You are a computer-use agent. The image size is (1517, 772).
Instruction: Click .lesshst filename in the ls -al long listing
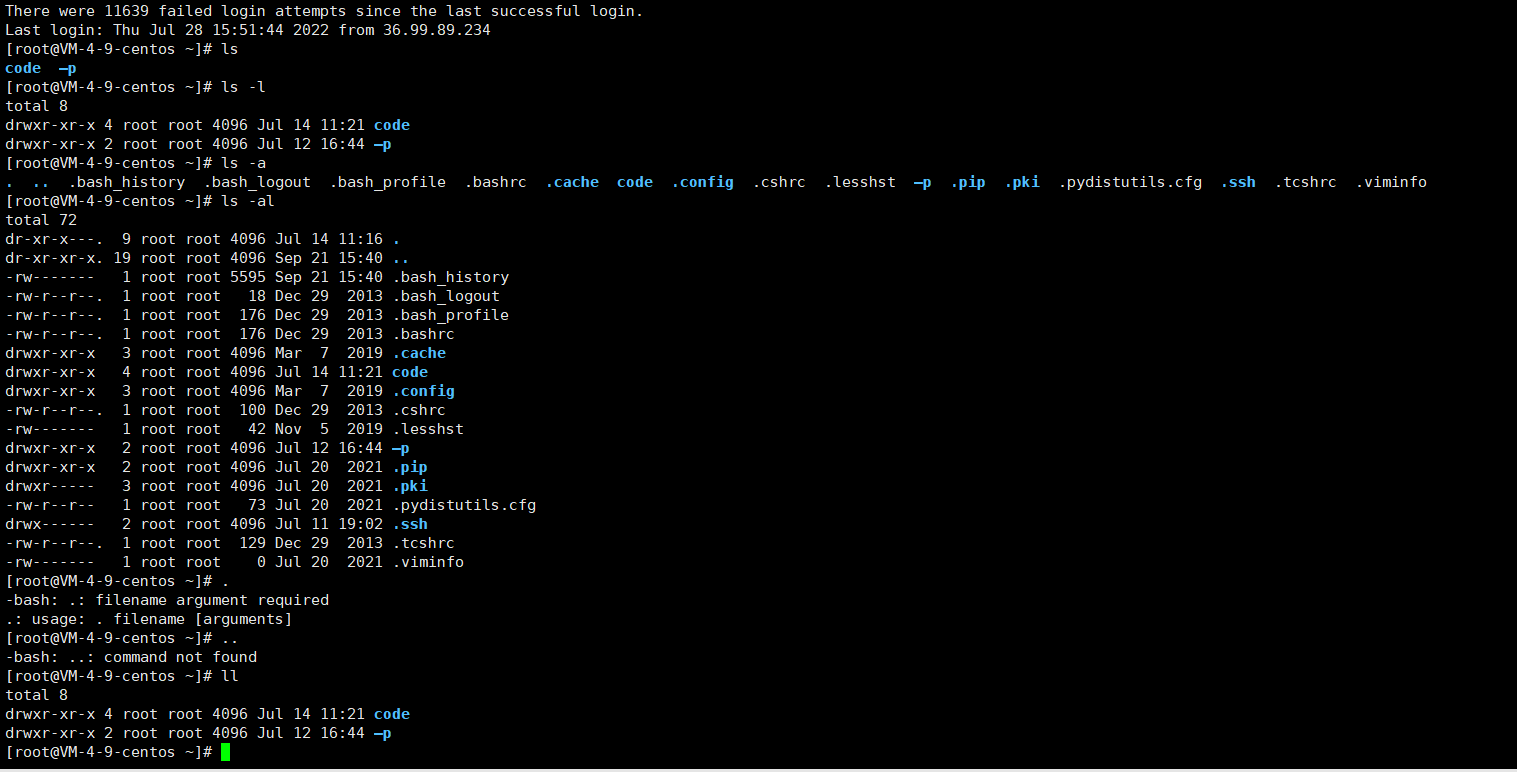pos(428,429)
